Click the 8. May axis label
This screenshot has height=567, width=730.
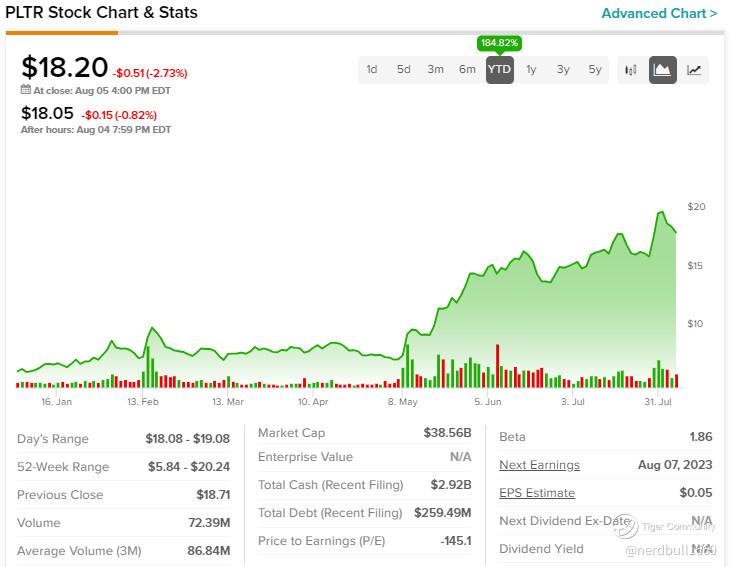(x=403, y=402)
